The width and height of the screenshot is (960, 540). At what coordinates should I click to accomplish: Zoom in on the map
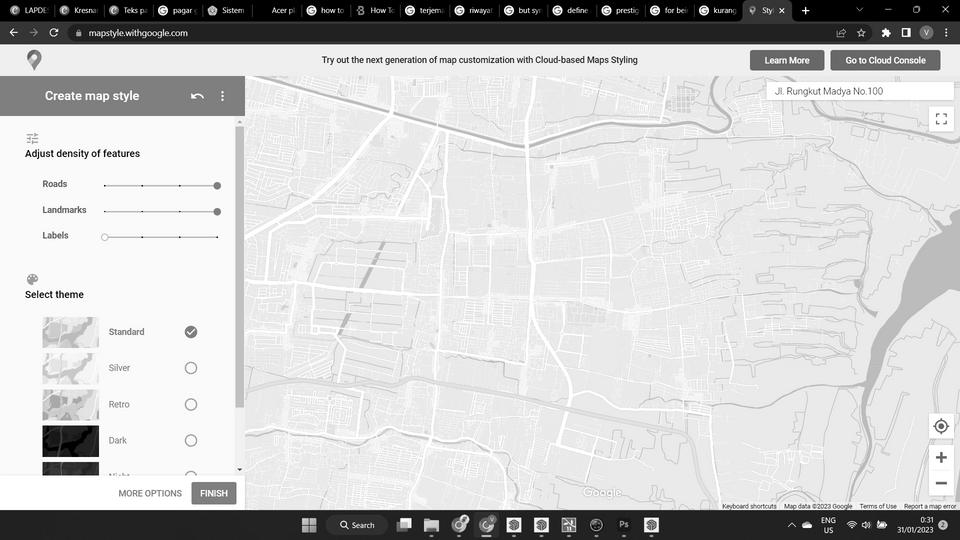(941, 457)
